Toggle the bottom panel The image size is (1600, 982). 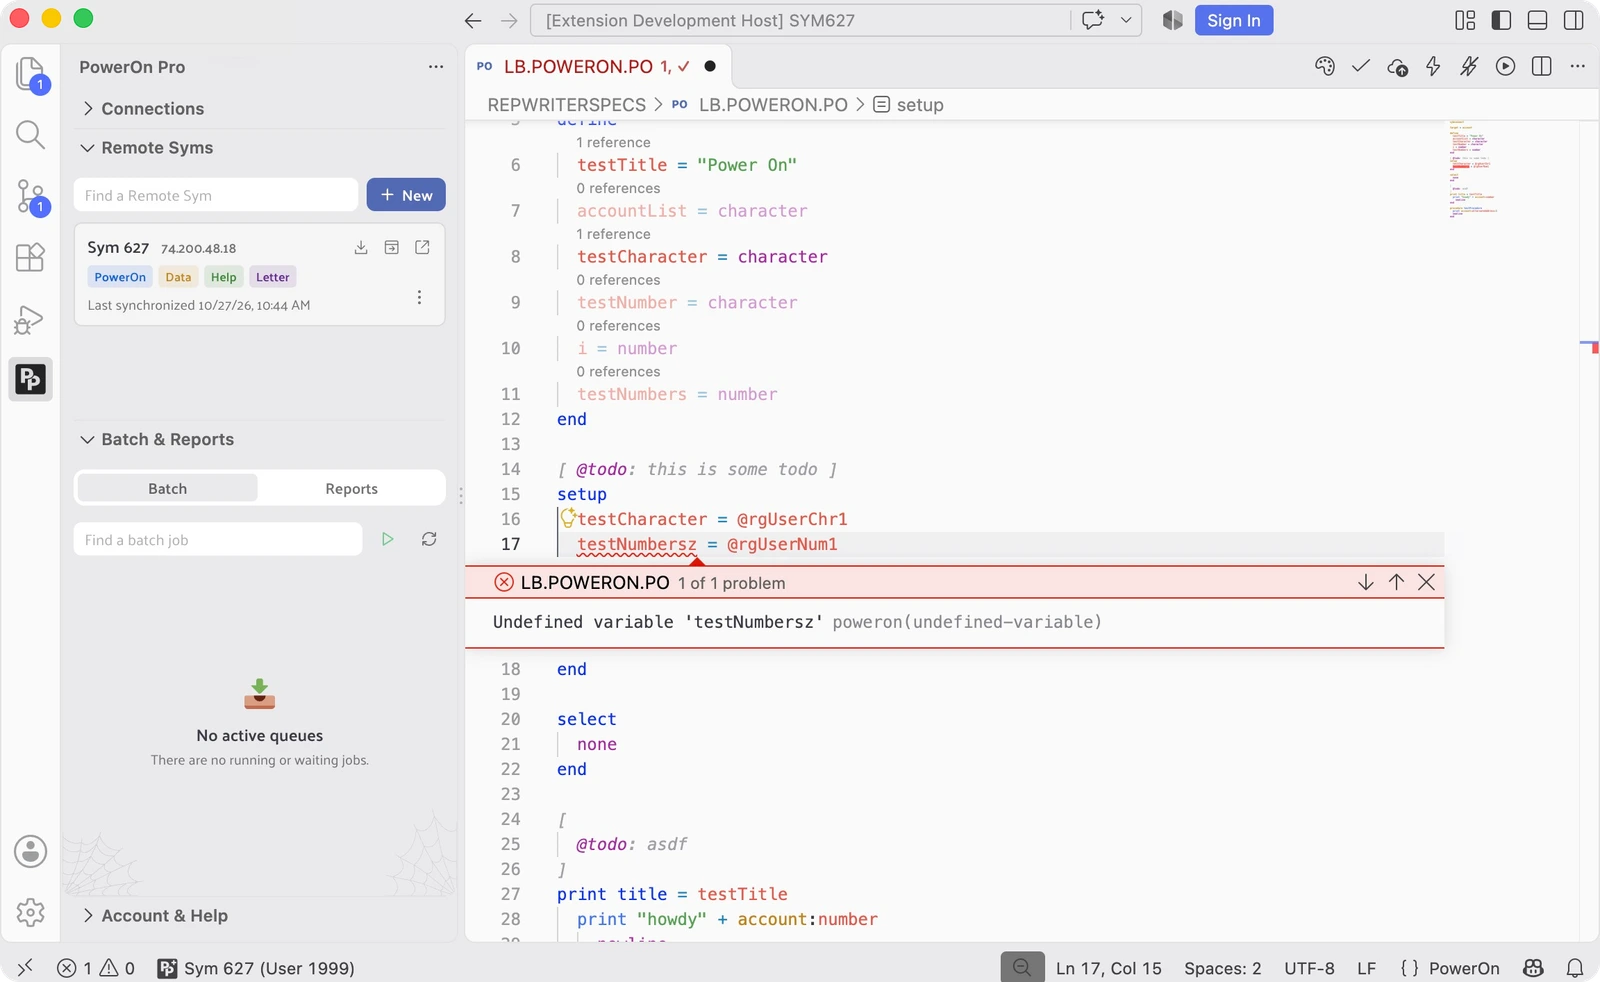1538,20
